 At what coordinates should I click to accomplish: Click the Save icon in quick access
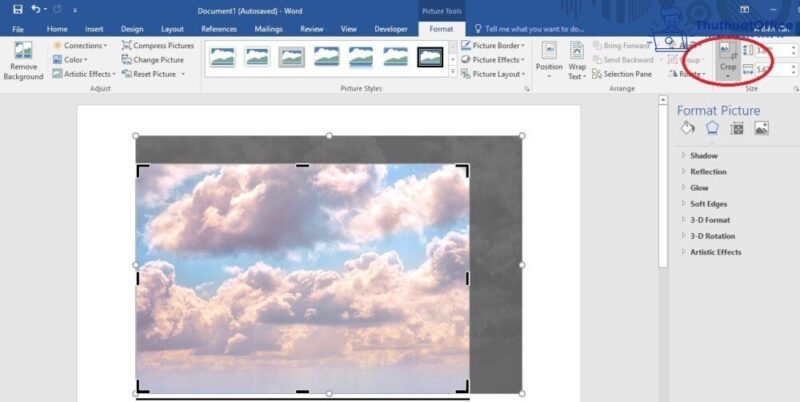click(x=17, y=9)
